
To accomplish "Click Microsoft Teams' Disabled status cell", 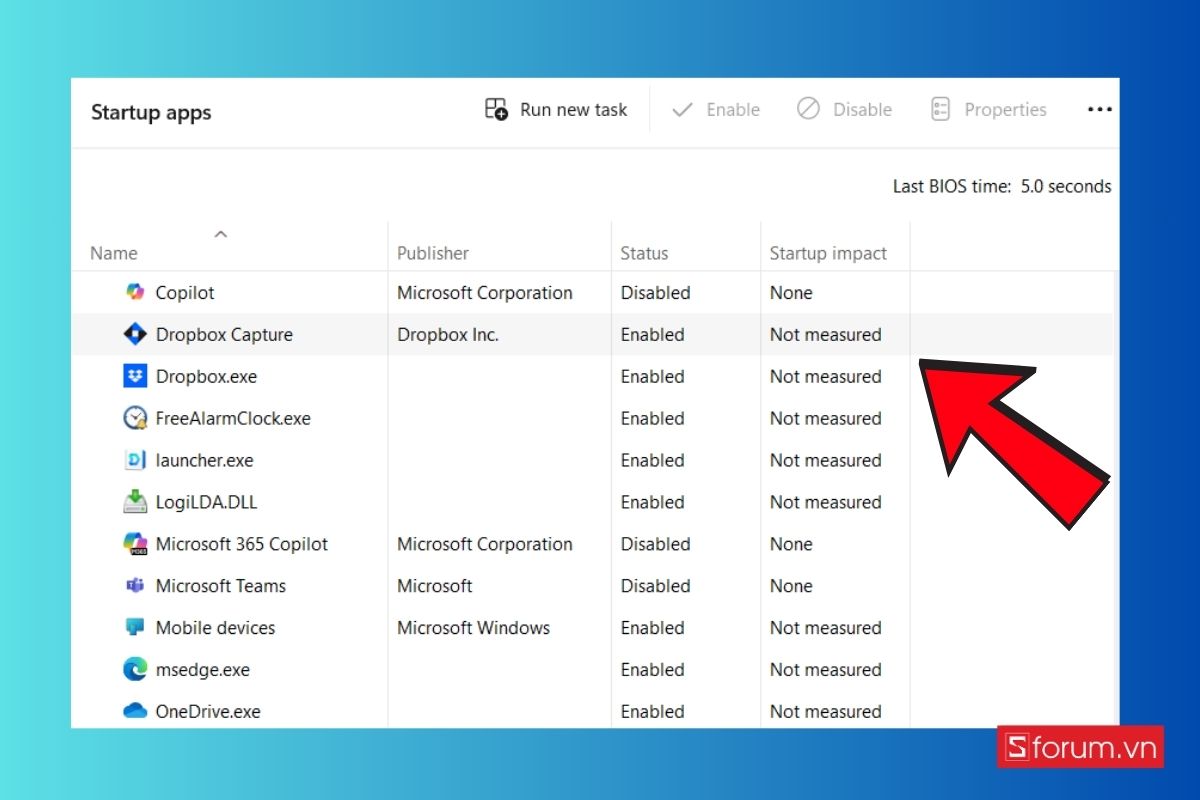I will 655,586.
